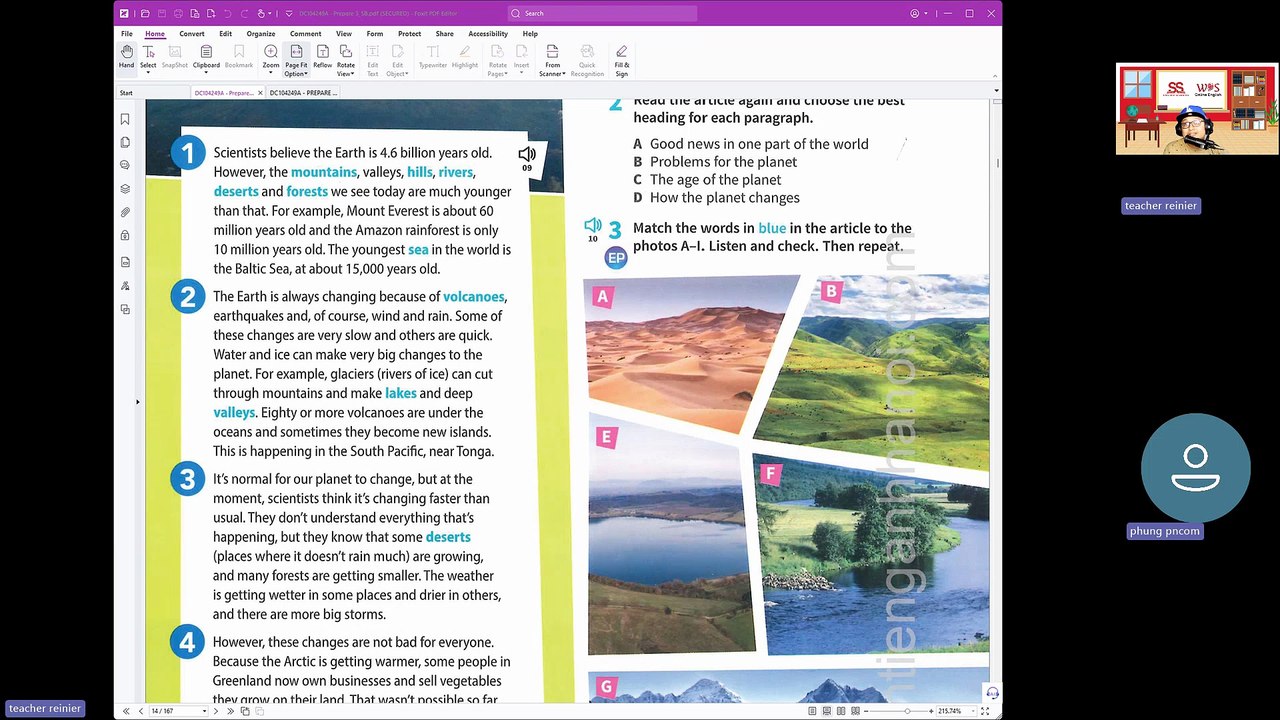Click teacher reinier webcam thumbnail
Viewport: 1280px width, 720px height.
pos(1197,109)
